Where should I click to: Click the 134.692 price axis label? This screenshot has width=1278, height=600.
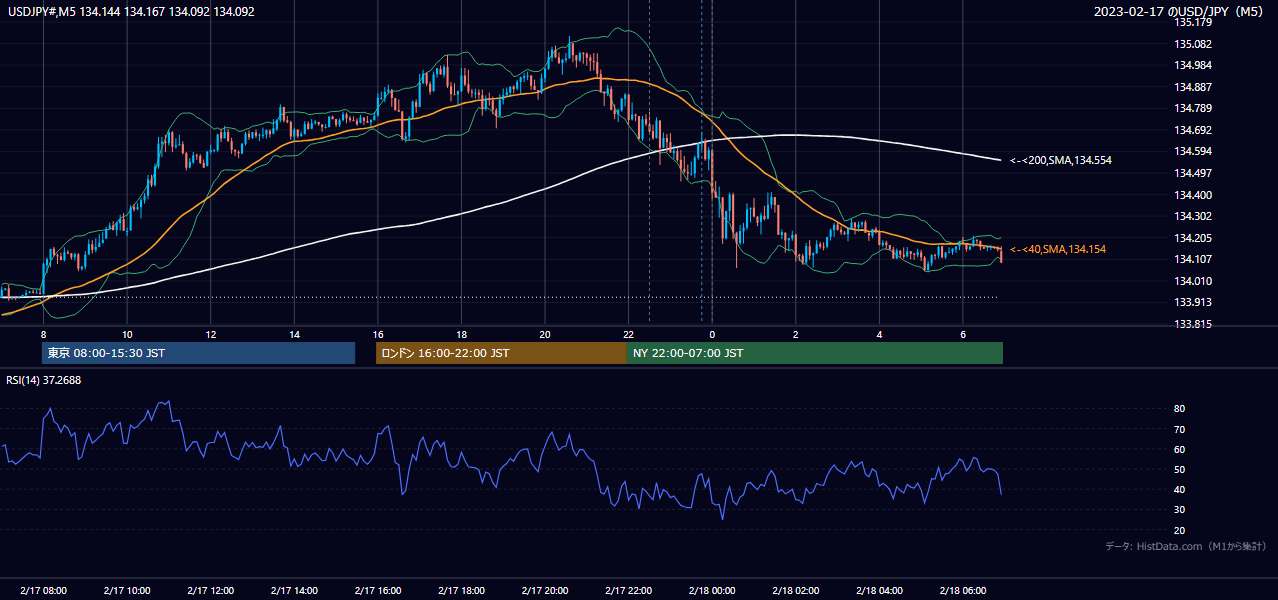1193,130
